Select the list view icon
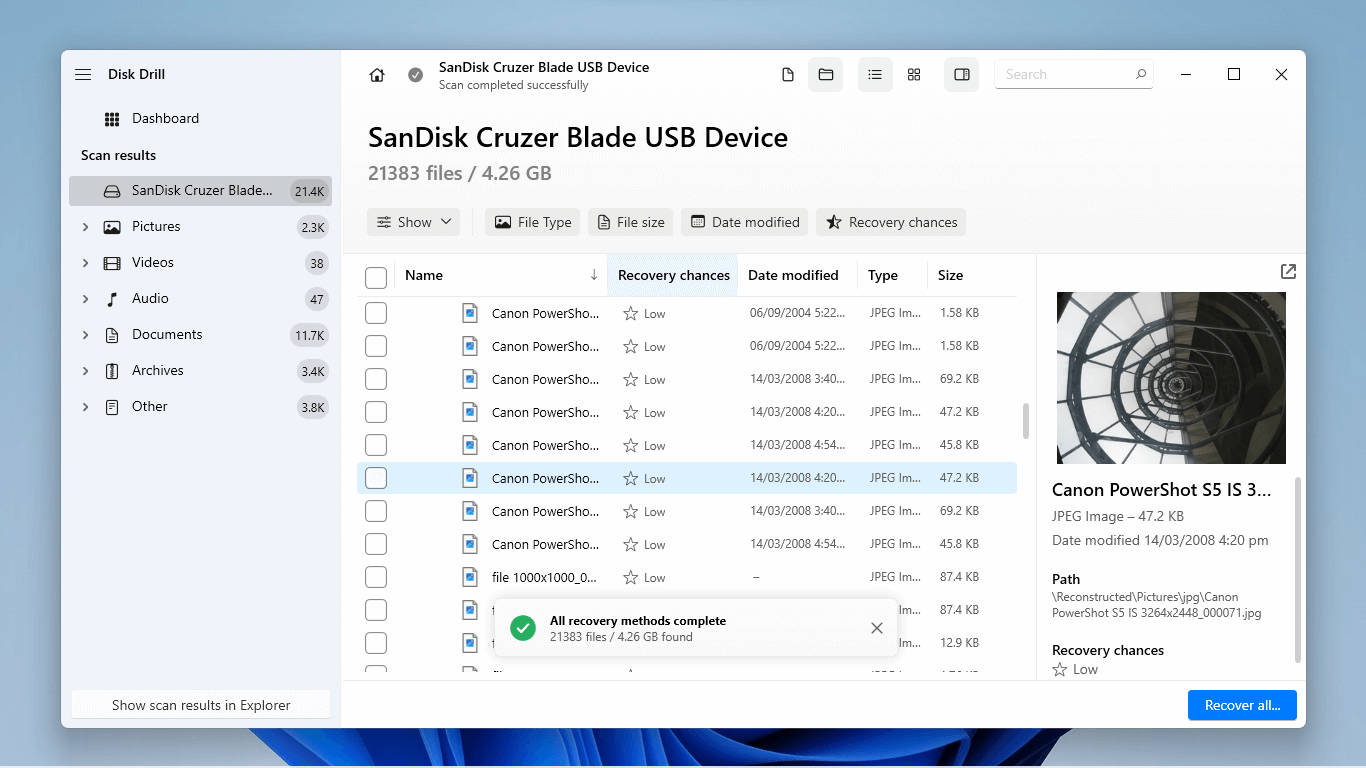1366x768 pixels. (874, 74)
